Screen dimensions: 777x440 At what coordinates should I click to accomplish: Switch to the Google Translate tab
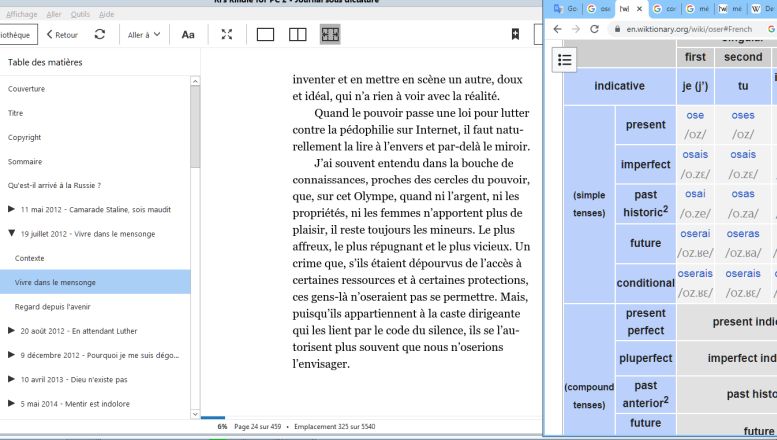[565, 8]
